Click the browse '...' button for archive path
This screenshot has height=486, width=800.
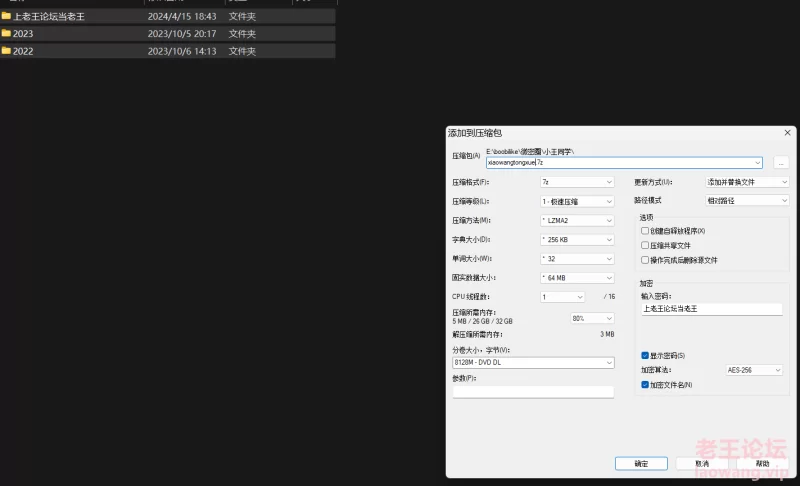pos(781,163)
